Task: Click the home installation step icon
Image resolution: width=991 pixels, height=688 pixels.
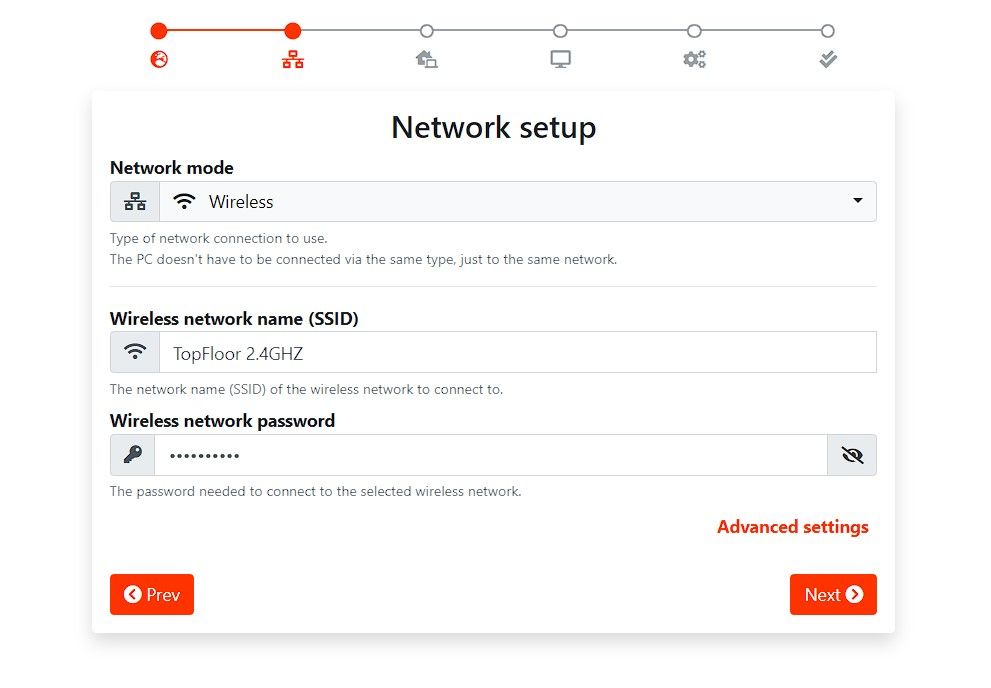Action: (426, 60)
